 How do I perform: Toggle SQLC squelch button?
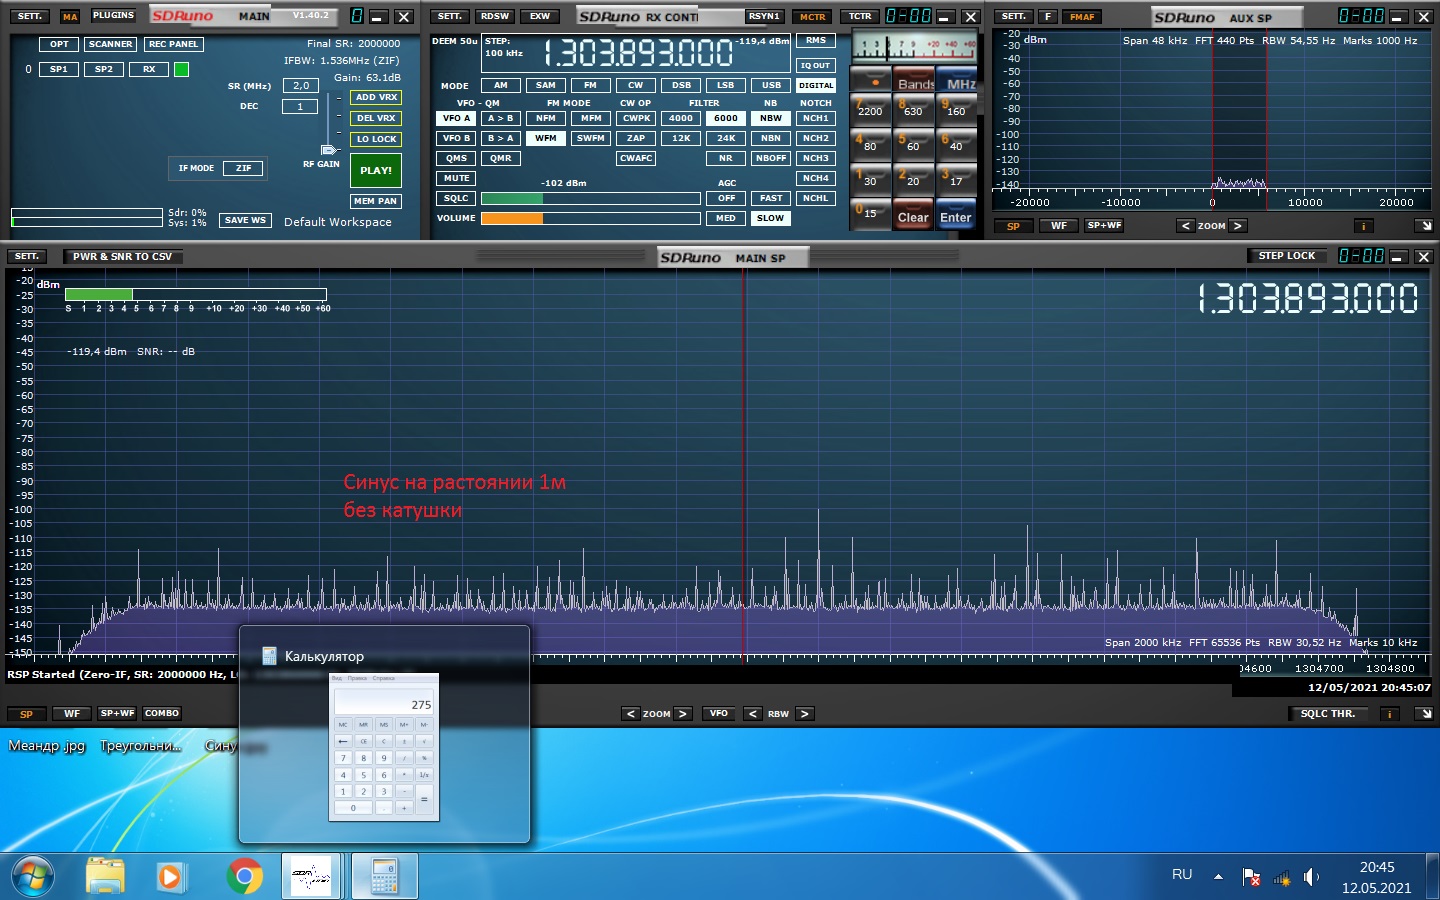click(456, 198)
